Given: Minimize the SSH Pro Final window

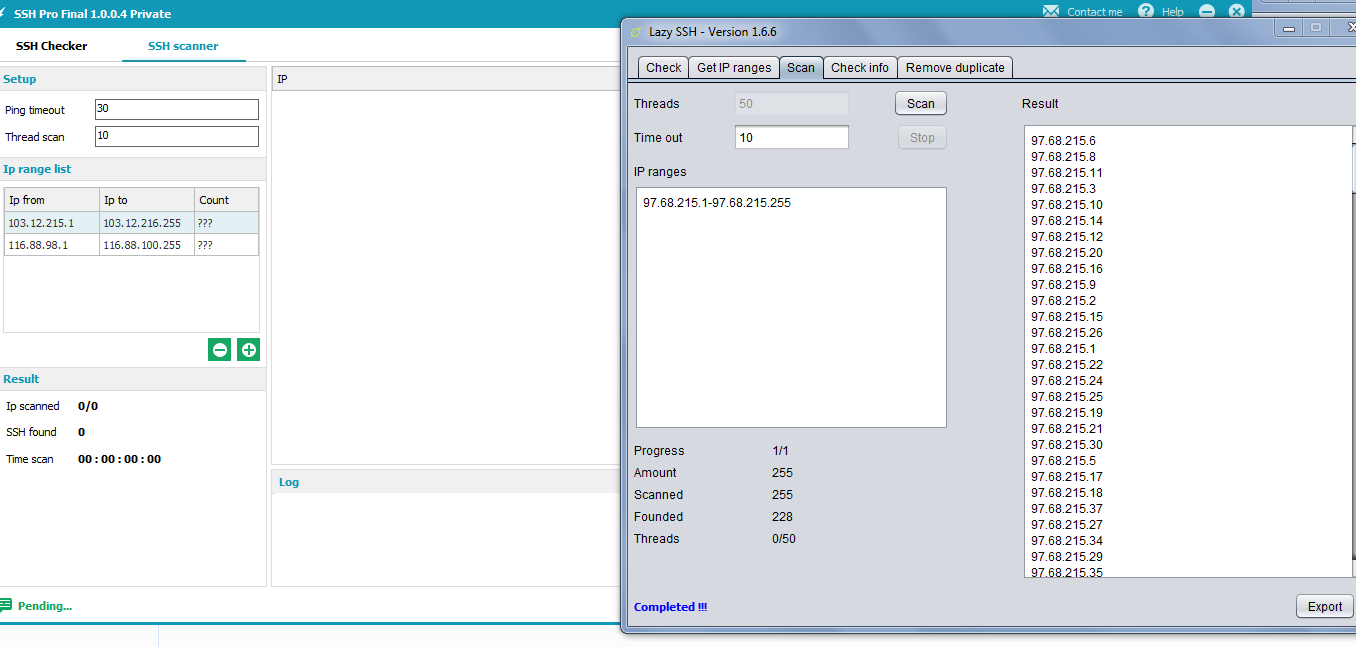Looking at the screenshot, I should [1207, 11].
